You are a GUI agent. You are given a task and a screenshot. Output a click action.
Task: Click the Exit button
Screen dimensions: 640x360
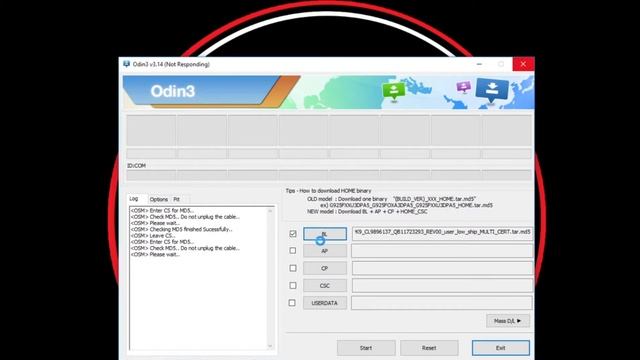click(501, 348)
